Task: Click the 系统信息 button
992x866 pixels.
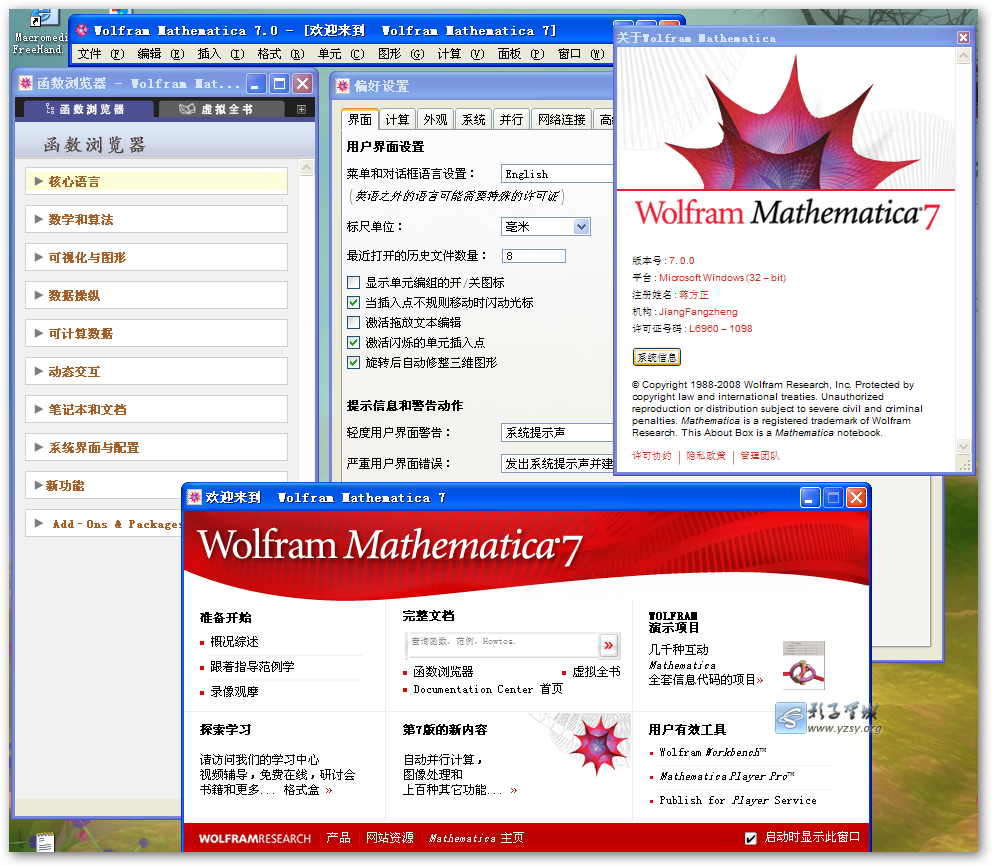Action: coord(656,357)
